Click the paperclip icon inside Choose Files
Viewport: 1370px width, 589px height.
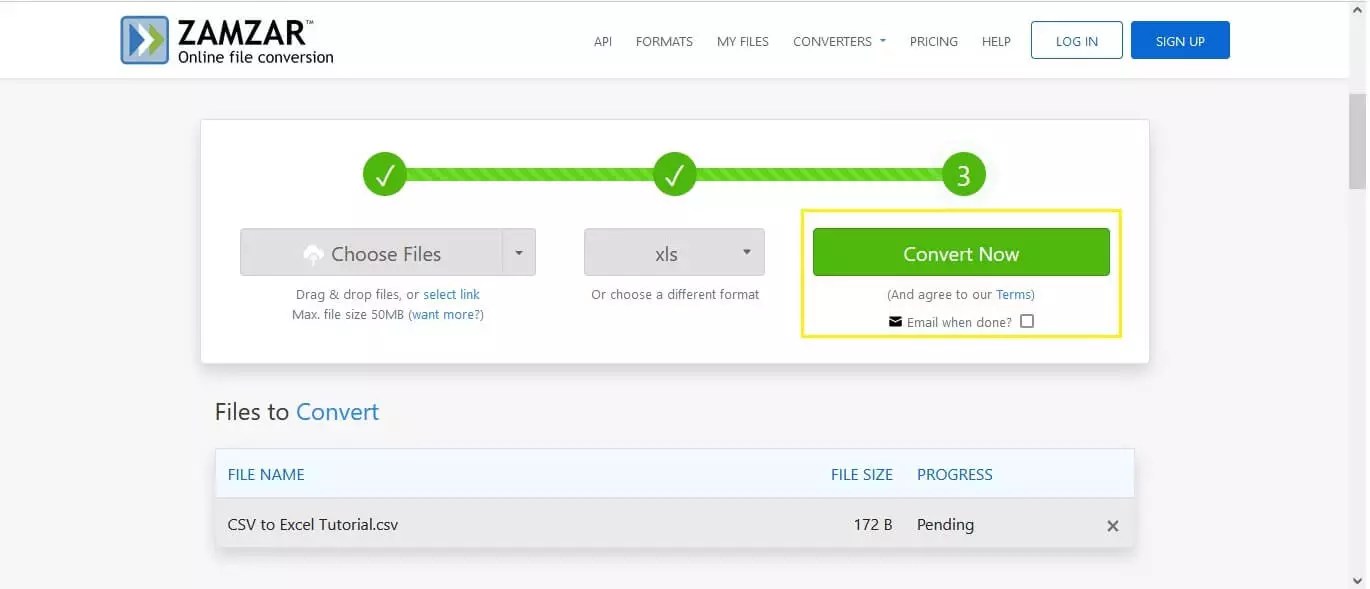313,254
